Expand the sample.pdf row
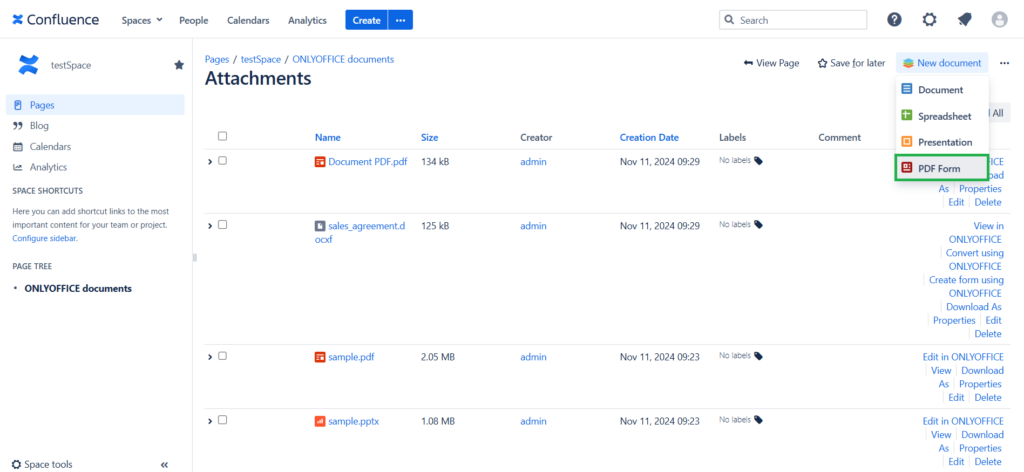Image resolution: width=1024 pixels, height=472 pixels. 210,356
